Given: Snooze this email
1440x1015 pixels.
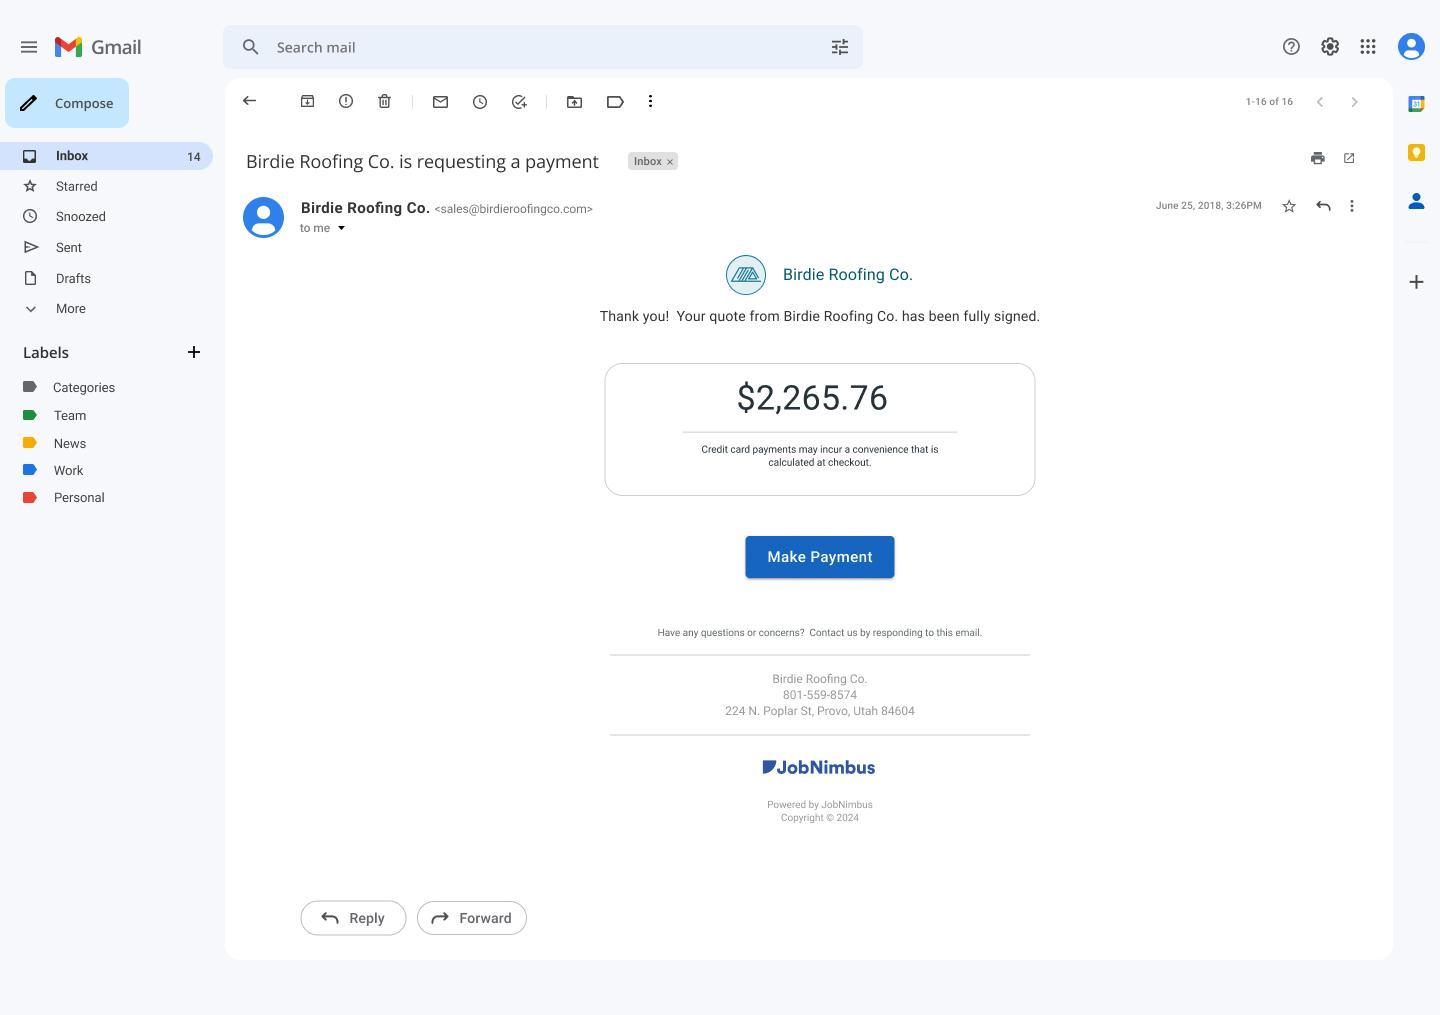Looking at the screenshot, I should tap(480, 101).
